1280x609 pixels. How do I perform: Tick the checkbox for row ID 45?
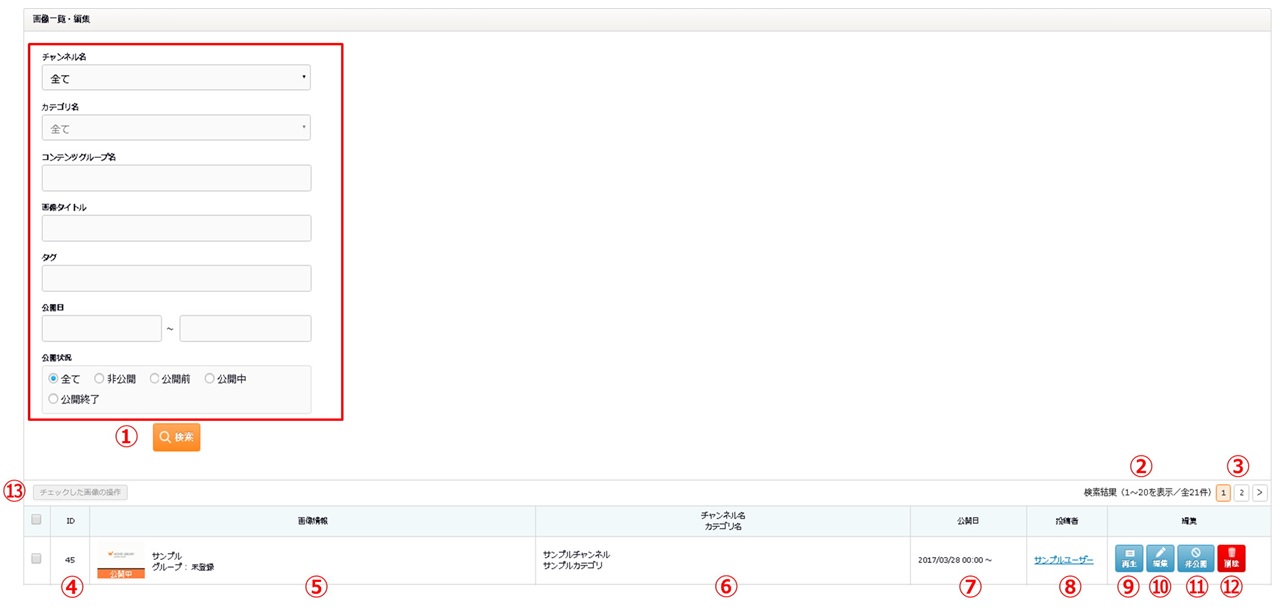click(37, 559)
